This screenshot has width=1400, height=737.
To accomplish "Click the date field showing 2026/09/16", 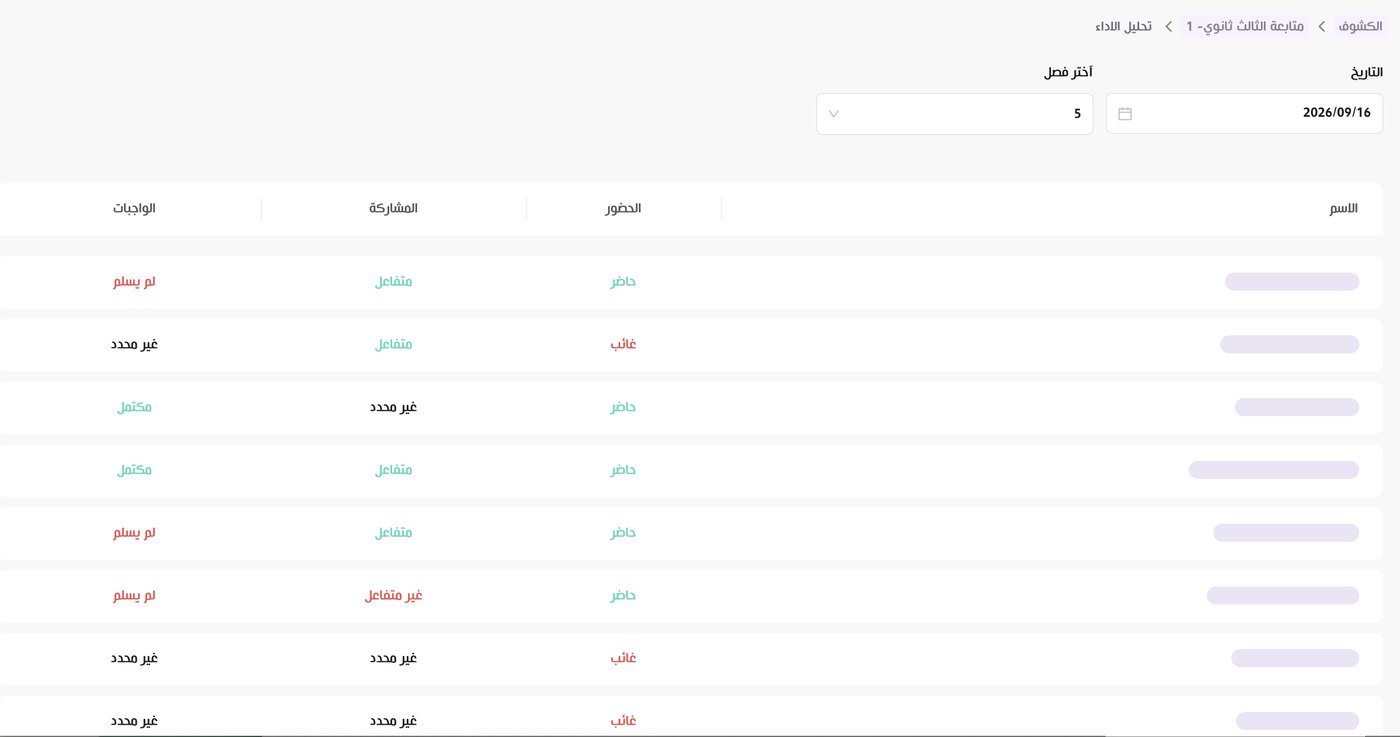I will (x=1244, y=114).
